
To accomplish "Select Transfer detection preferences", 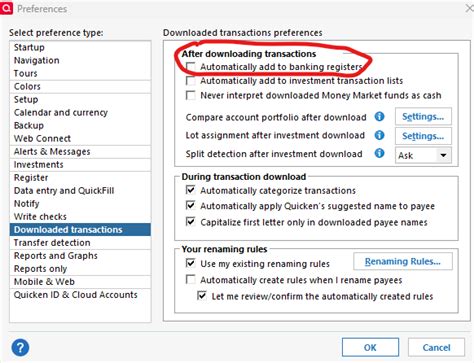I will point(80,242).
